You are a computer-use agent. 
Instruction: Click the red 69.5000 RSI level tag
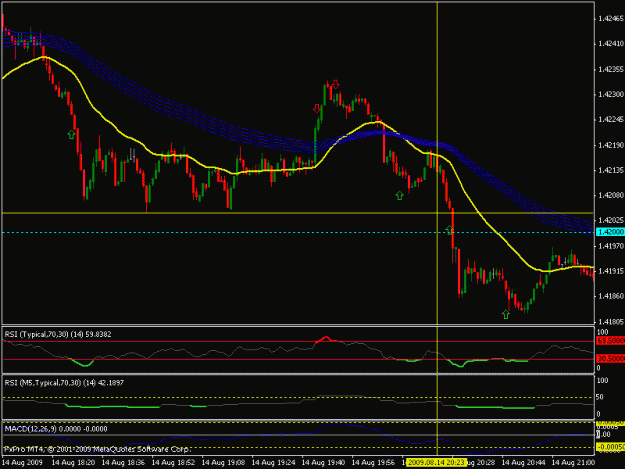click(610, 341)
